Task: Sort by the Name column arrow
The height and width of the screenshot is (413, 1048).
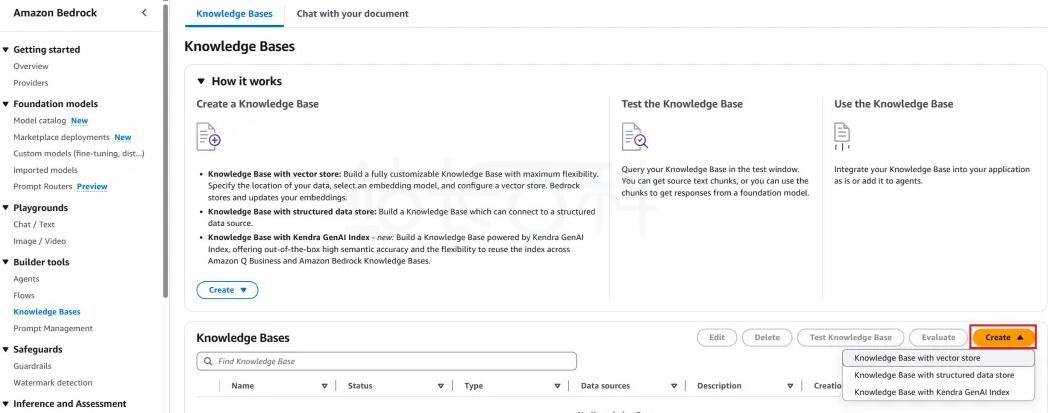Action: tap(324, 386)
